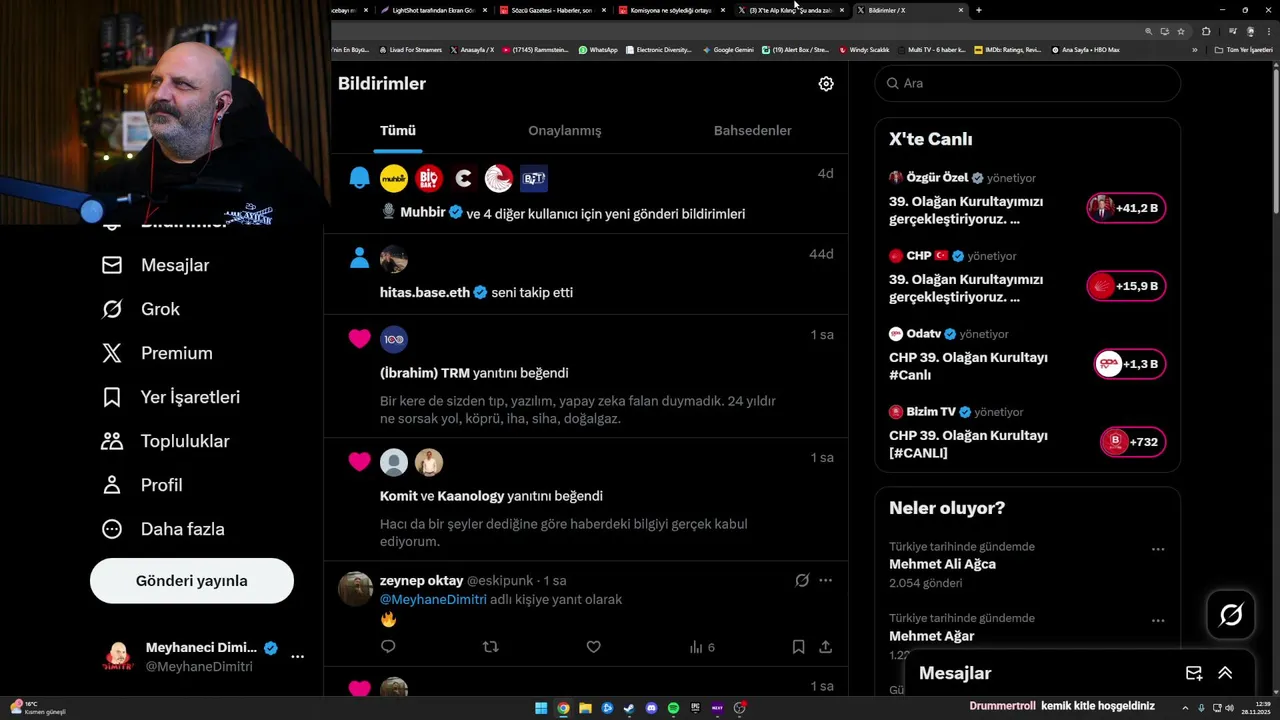Open notification settings gear icon

pos(826,84)
